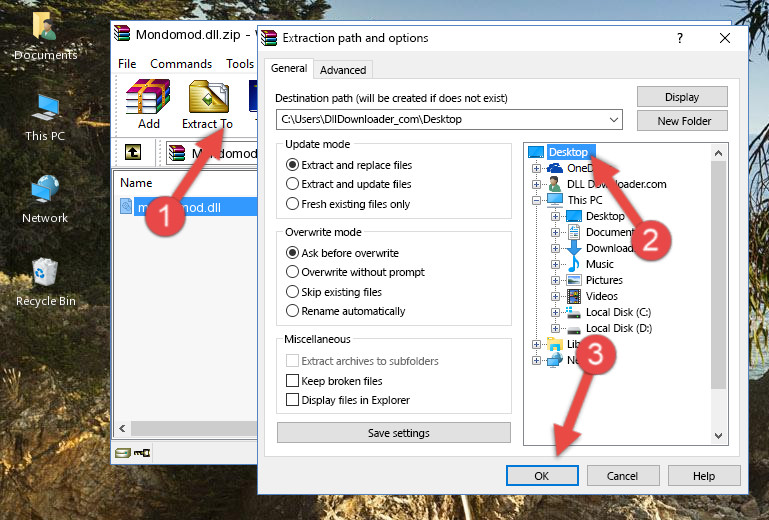Select the top Desktop node in tree
This screenshot has height=520, width=769.
click(568, 152)
